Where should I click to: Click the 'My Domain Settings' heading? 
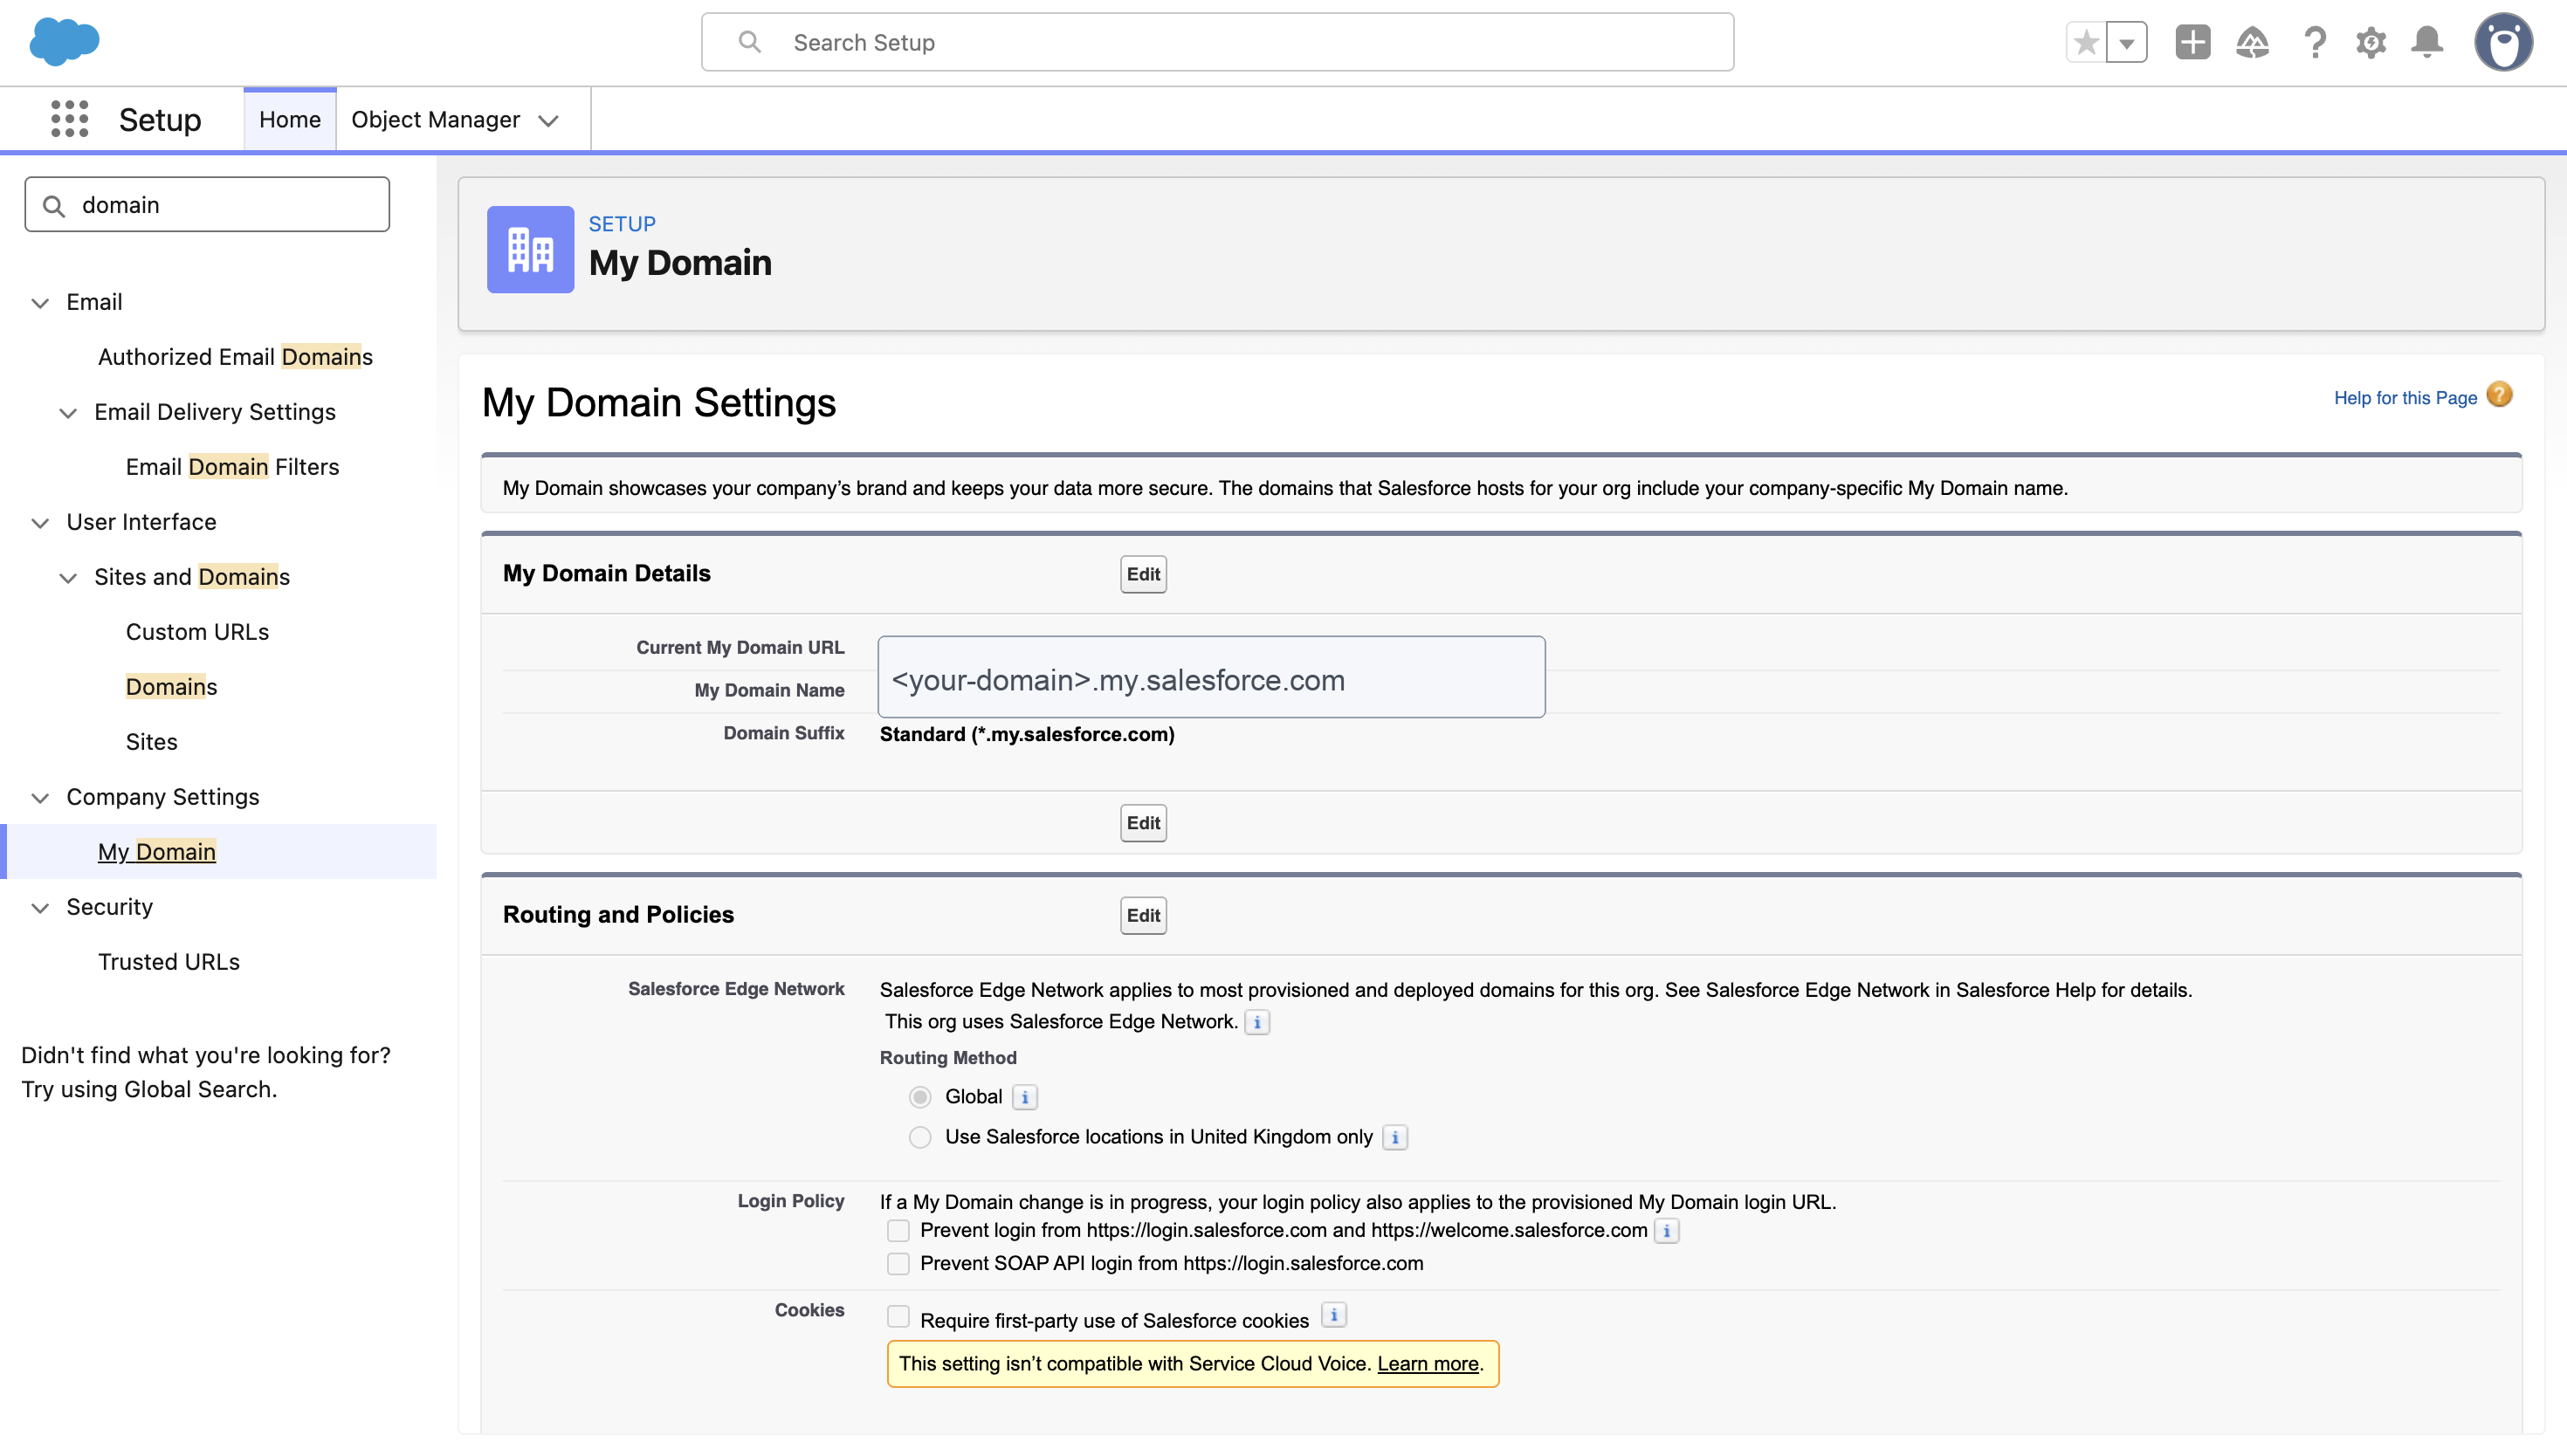click(x=659, y=403)
